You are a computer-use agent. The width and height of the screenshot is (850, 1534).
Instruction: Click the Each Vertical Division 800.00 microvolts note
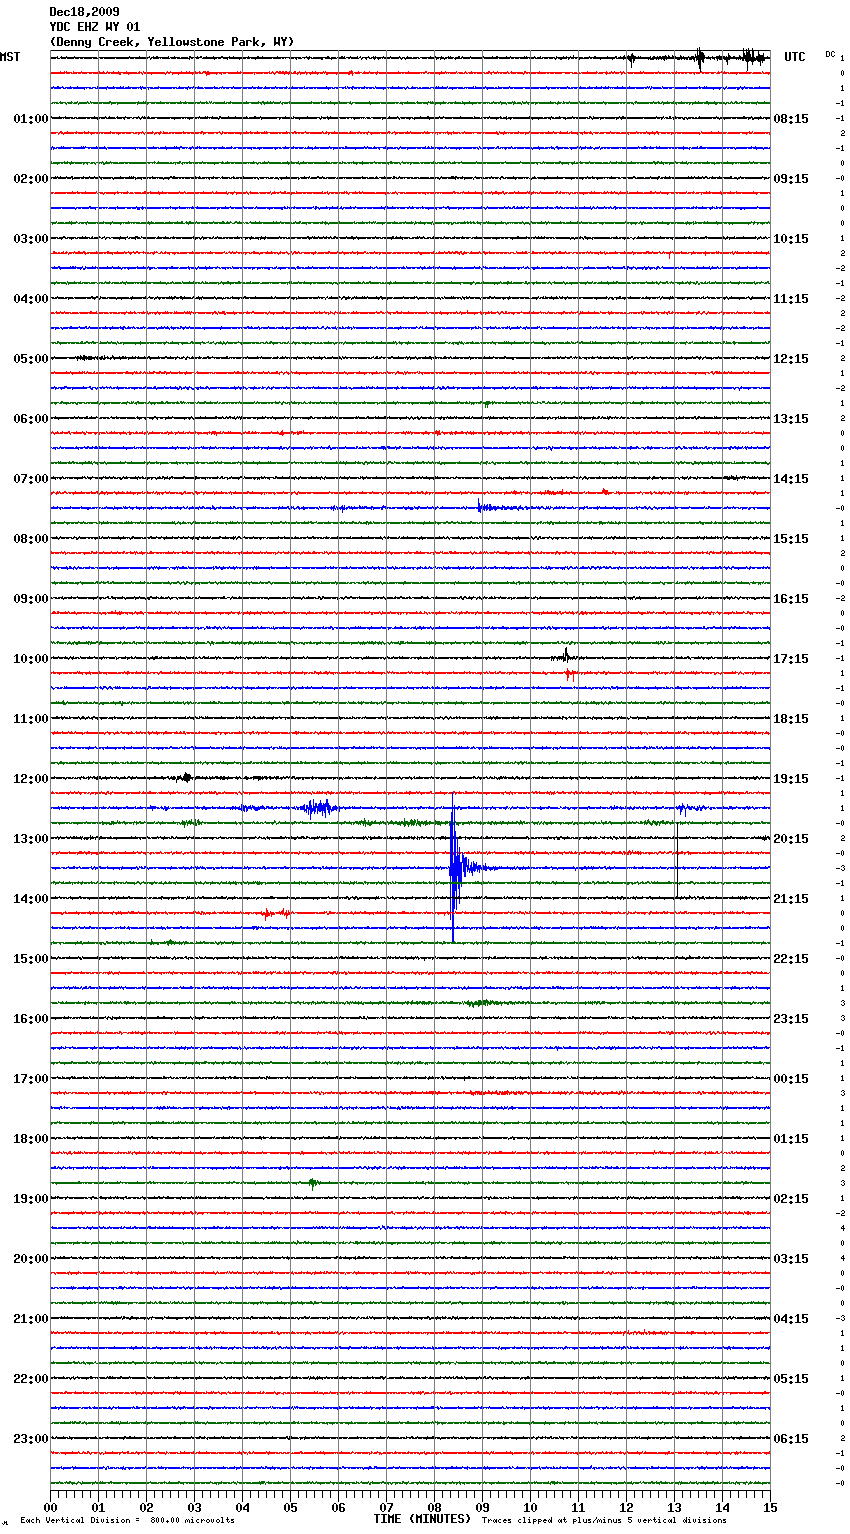[x=127, y=1521]
